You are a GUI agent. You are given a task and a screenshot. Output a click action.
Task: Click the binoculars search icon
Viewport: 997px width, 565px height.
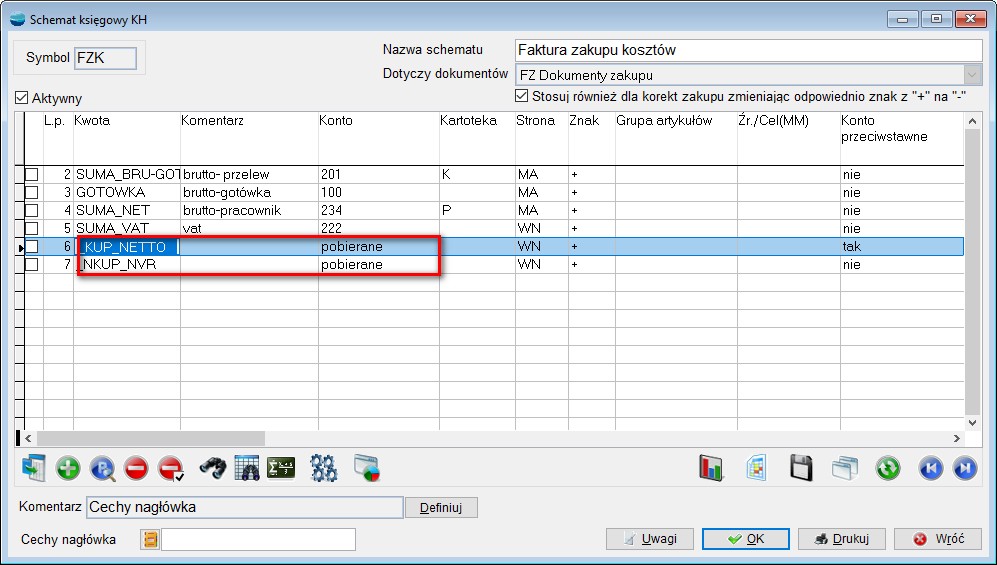212,468
